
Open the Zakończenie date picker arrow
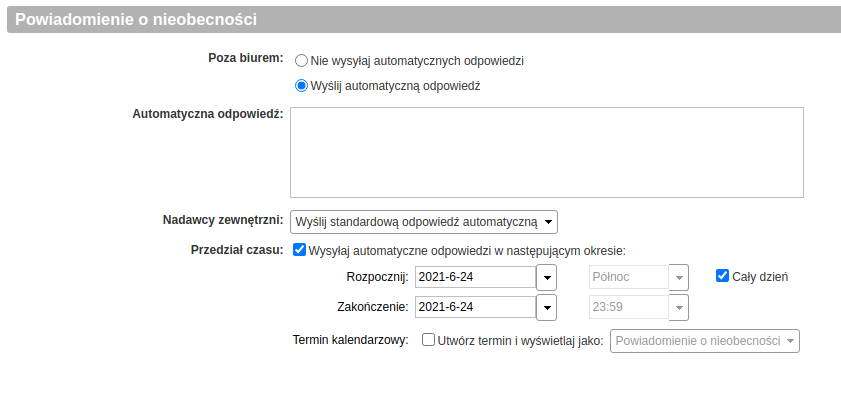[x=547, y=307]
